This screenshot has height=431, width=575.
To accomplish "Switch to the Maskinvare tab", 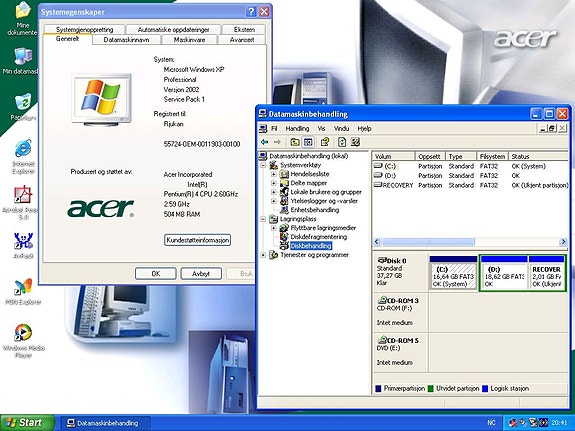I will 189,40.
